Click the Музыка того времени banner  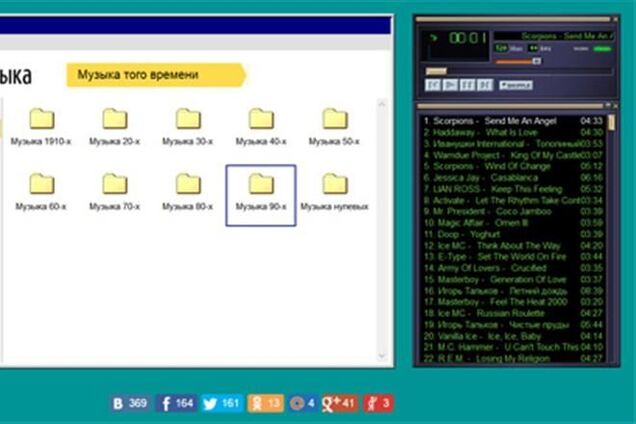[x=156, y=75]
